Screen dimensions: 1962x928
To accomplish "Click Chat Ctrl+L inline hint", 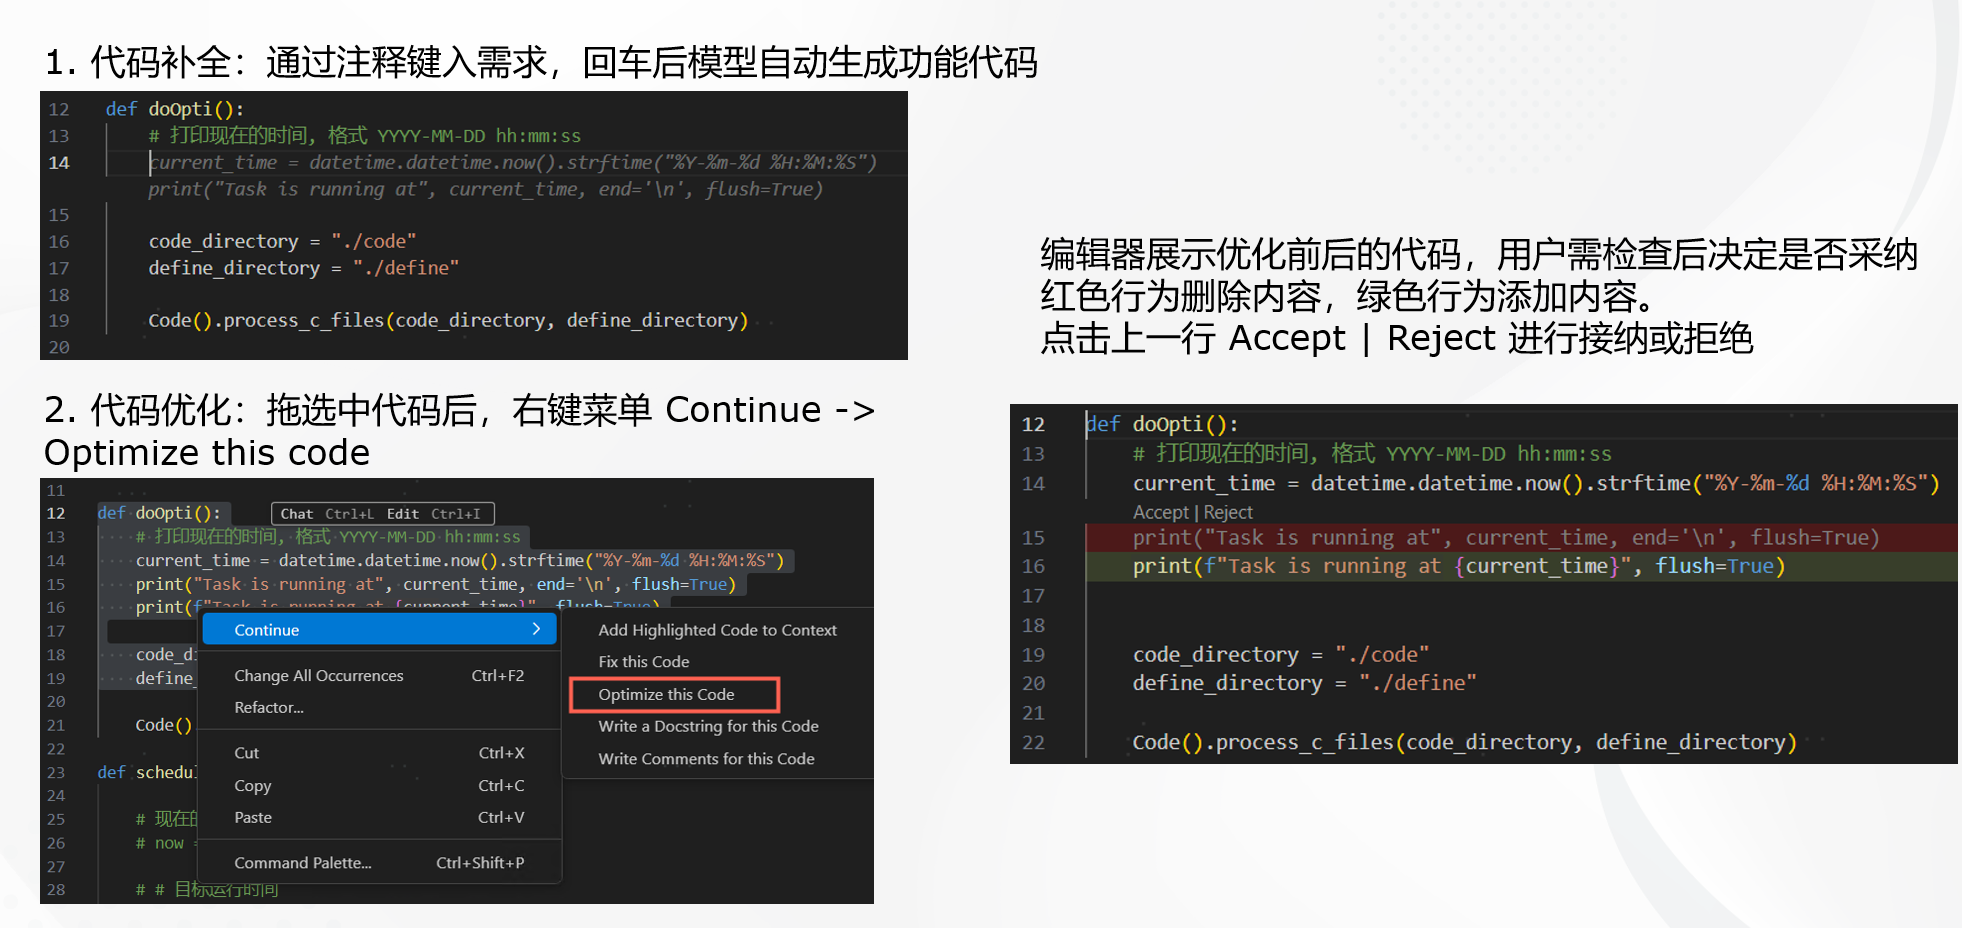I will coord(327,514).
